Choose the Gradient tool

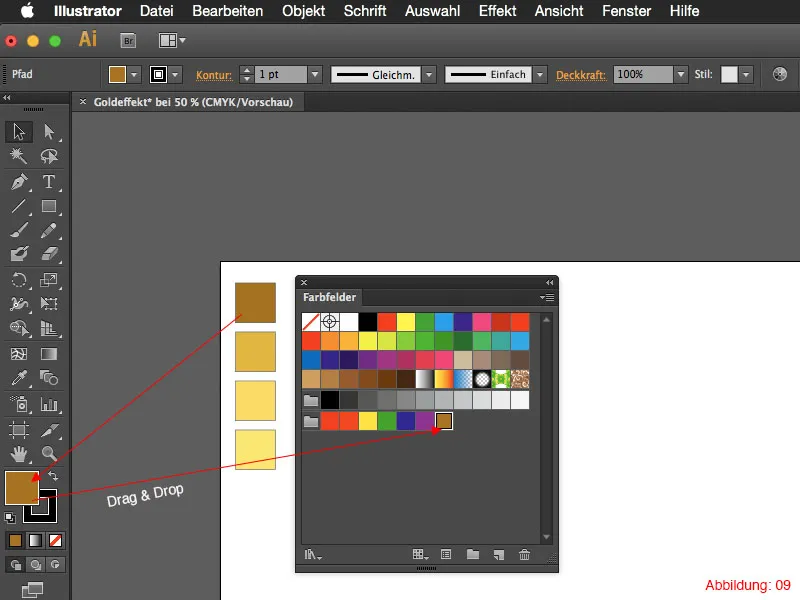[49, 354]
